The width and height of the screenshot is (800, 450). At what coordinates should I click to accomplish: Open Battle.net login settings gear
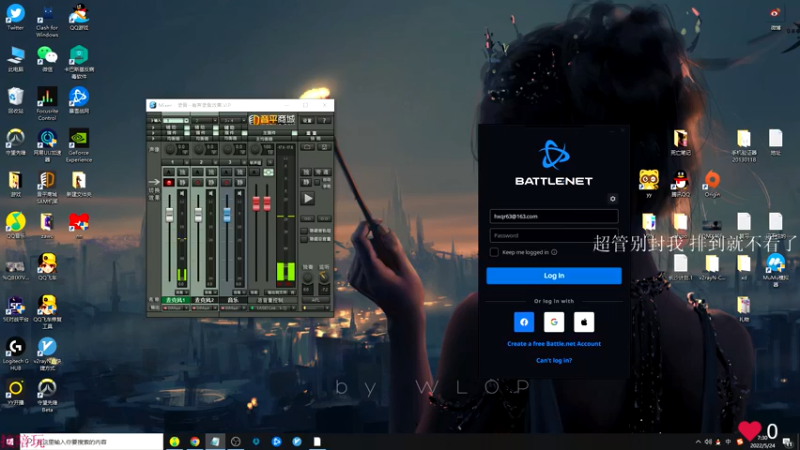613,199
